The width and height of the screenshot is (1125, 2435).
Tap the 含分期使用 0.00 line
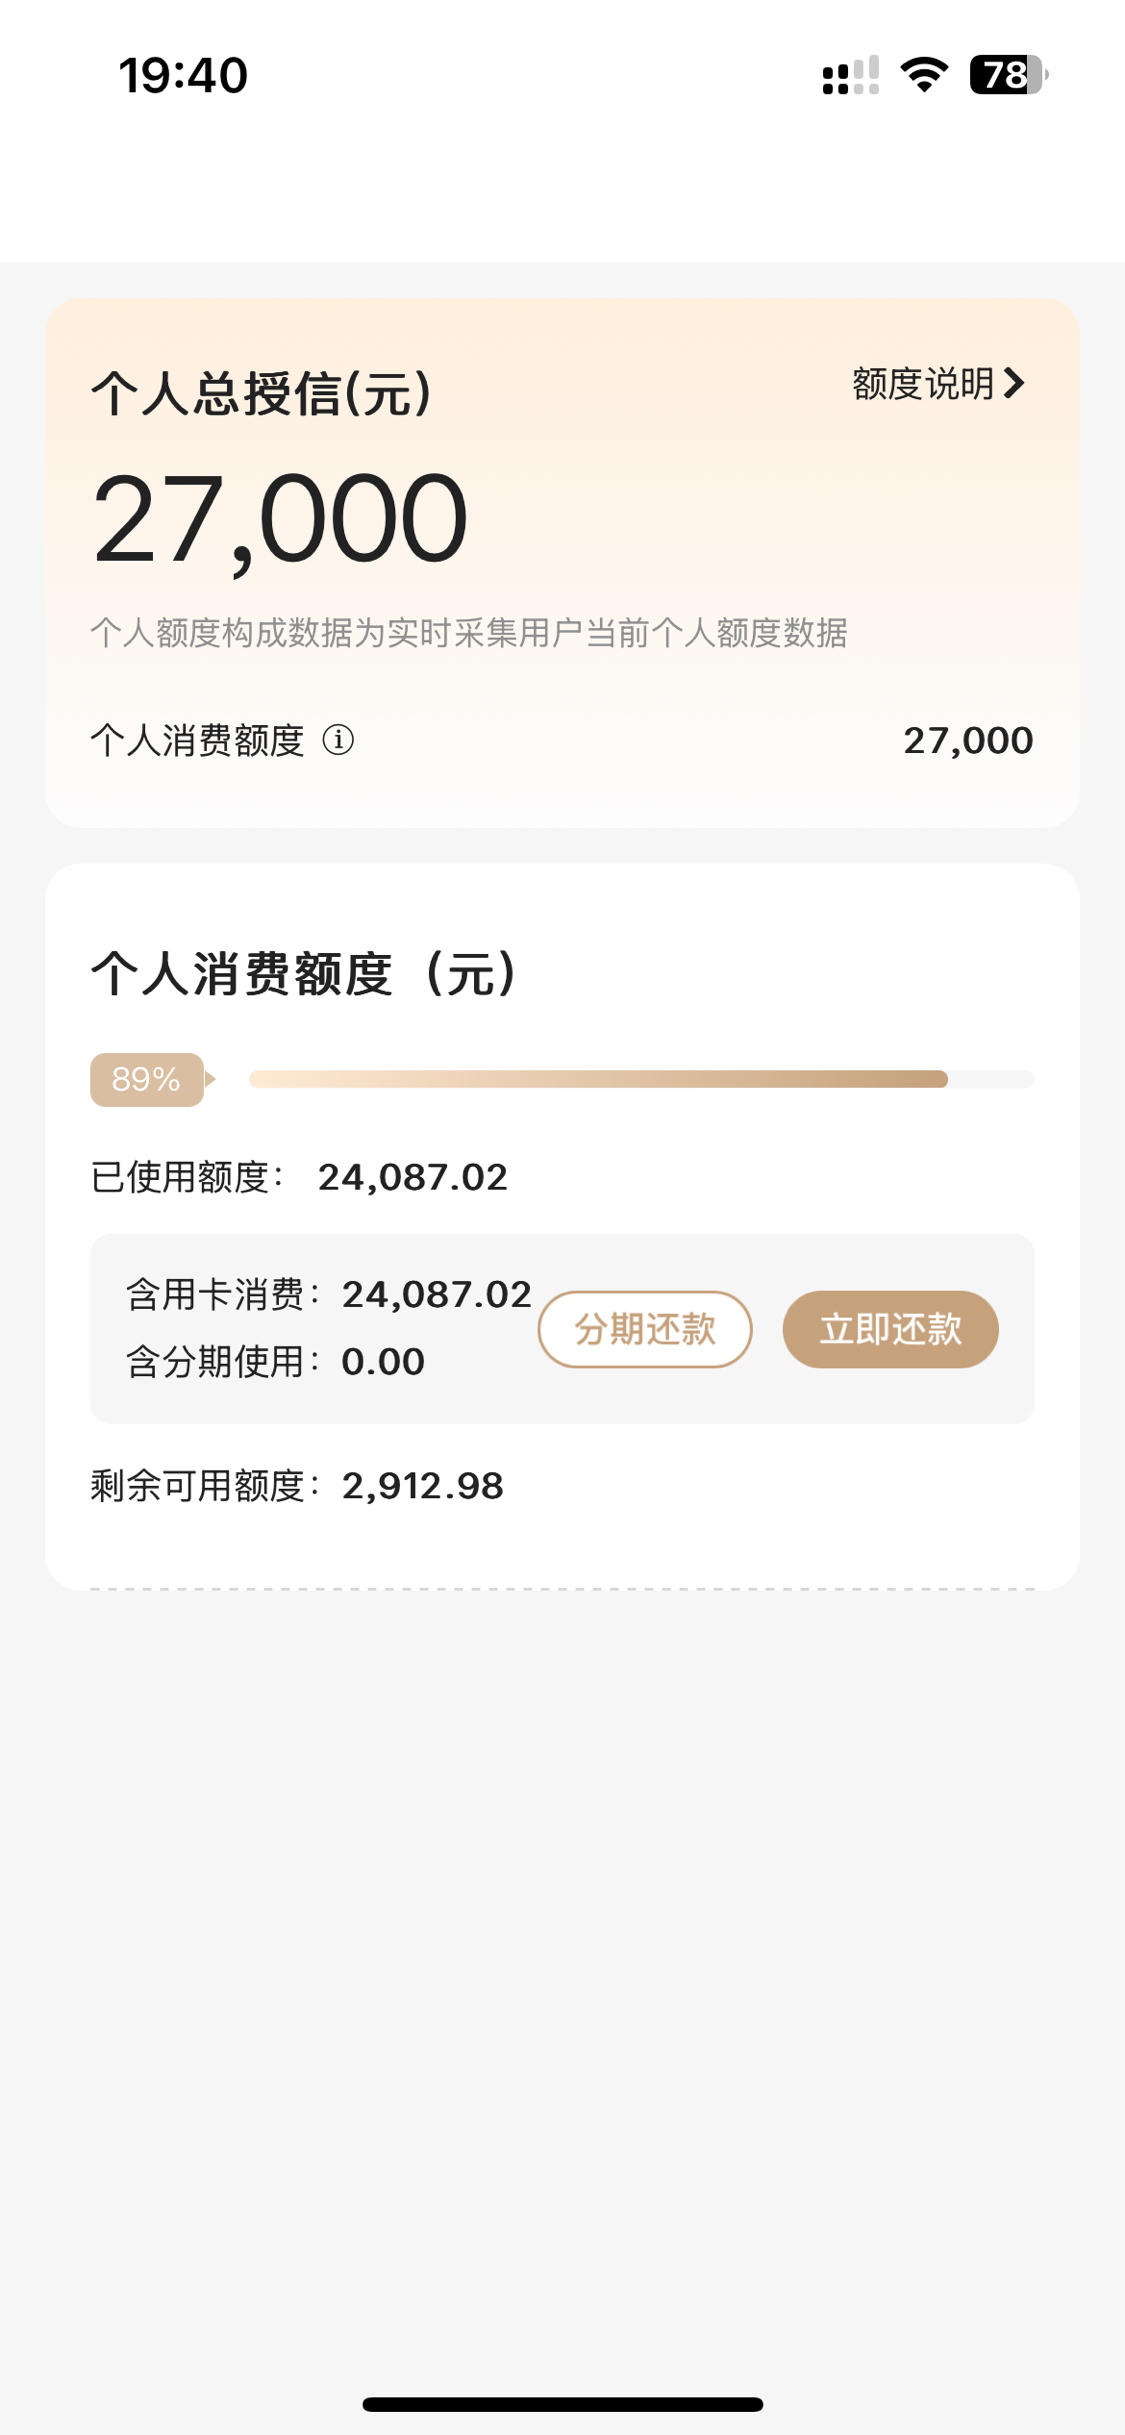tap(275, 1361)
